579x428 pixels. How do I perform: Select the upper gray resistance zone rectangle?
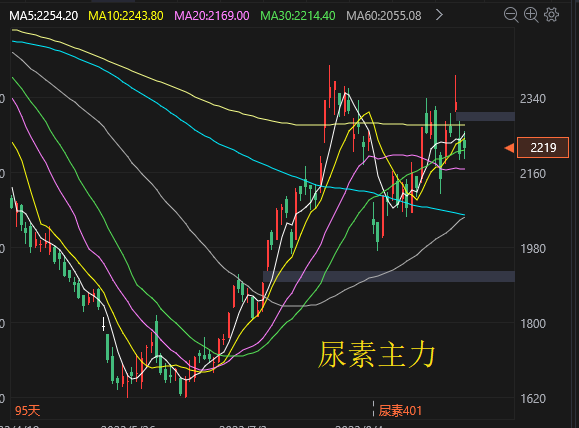485,116
